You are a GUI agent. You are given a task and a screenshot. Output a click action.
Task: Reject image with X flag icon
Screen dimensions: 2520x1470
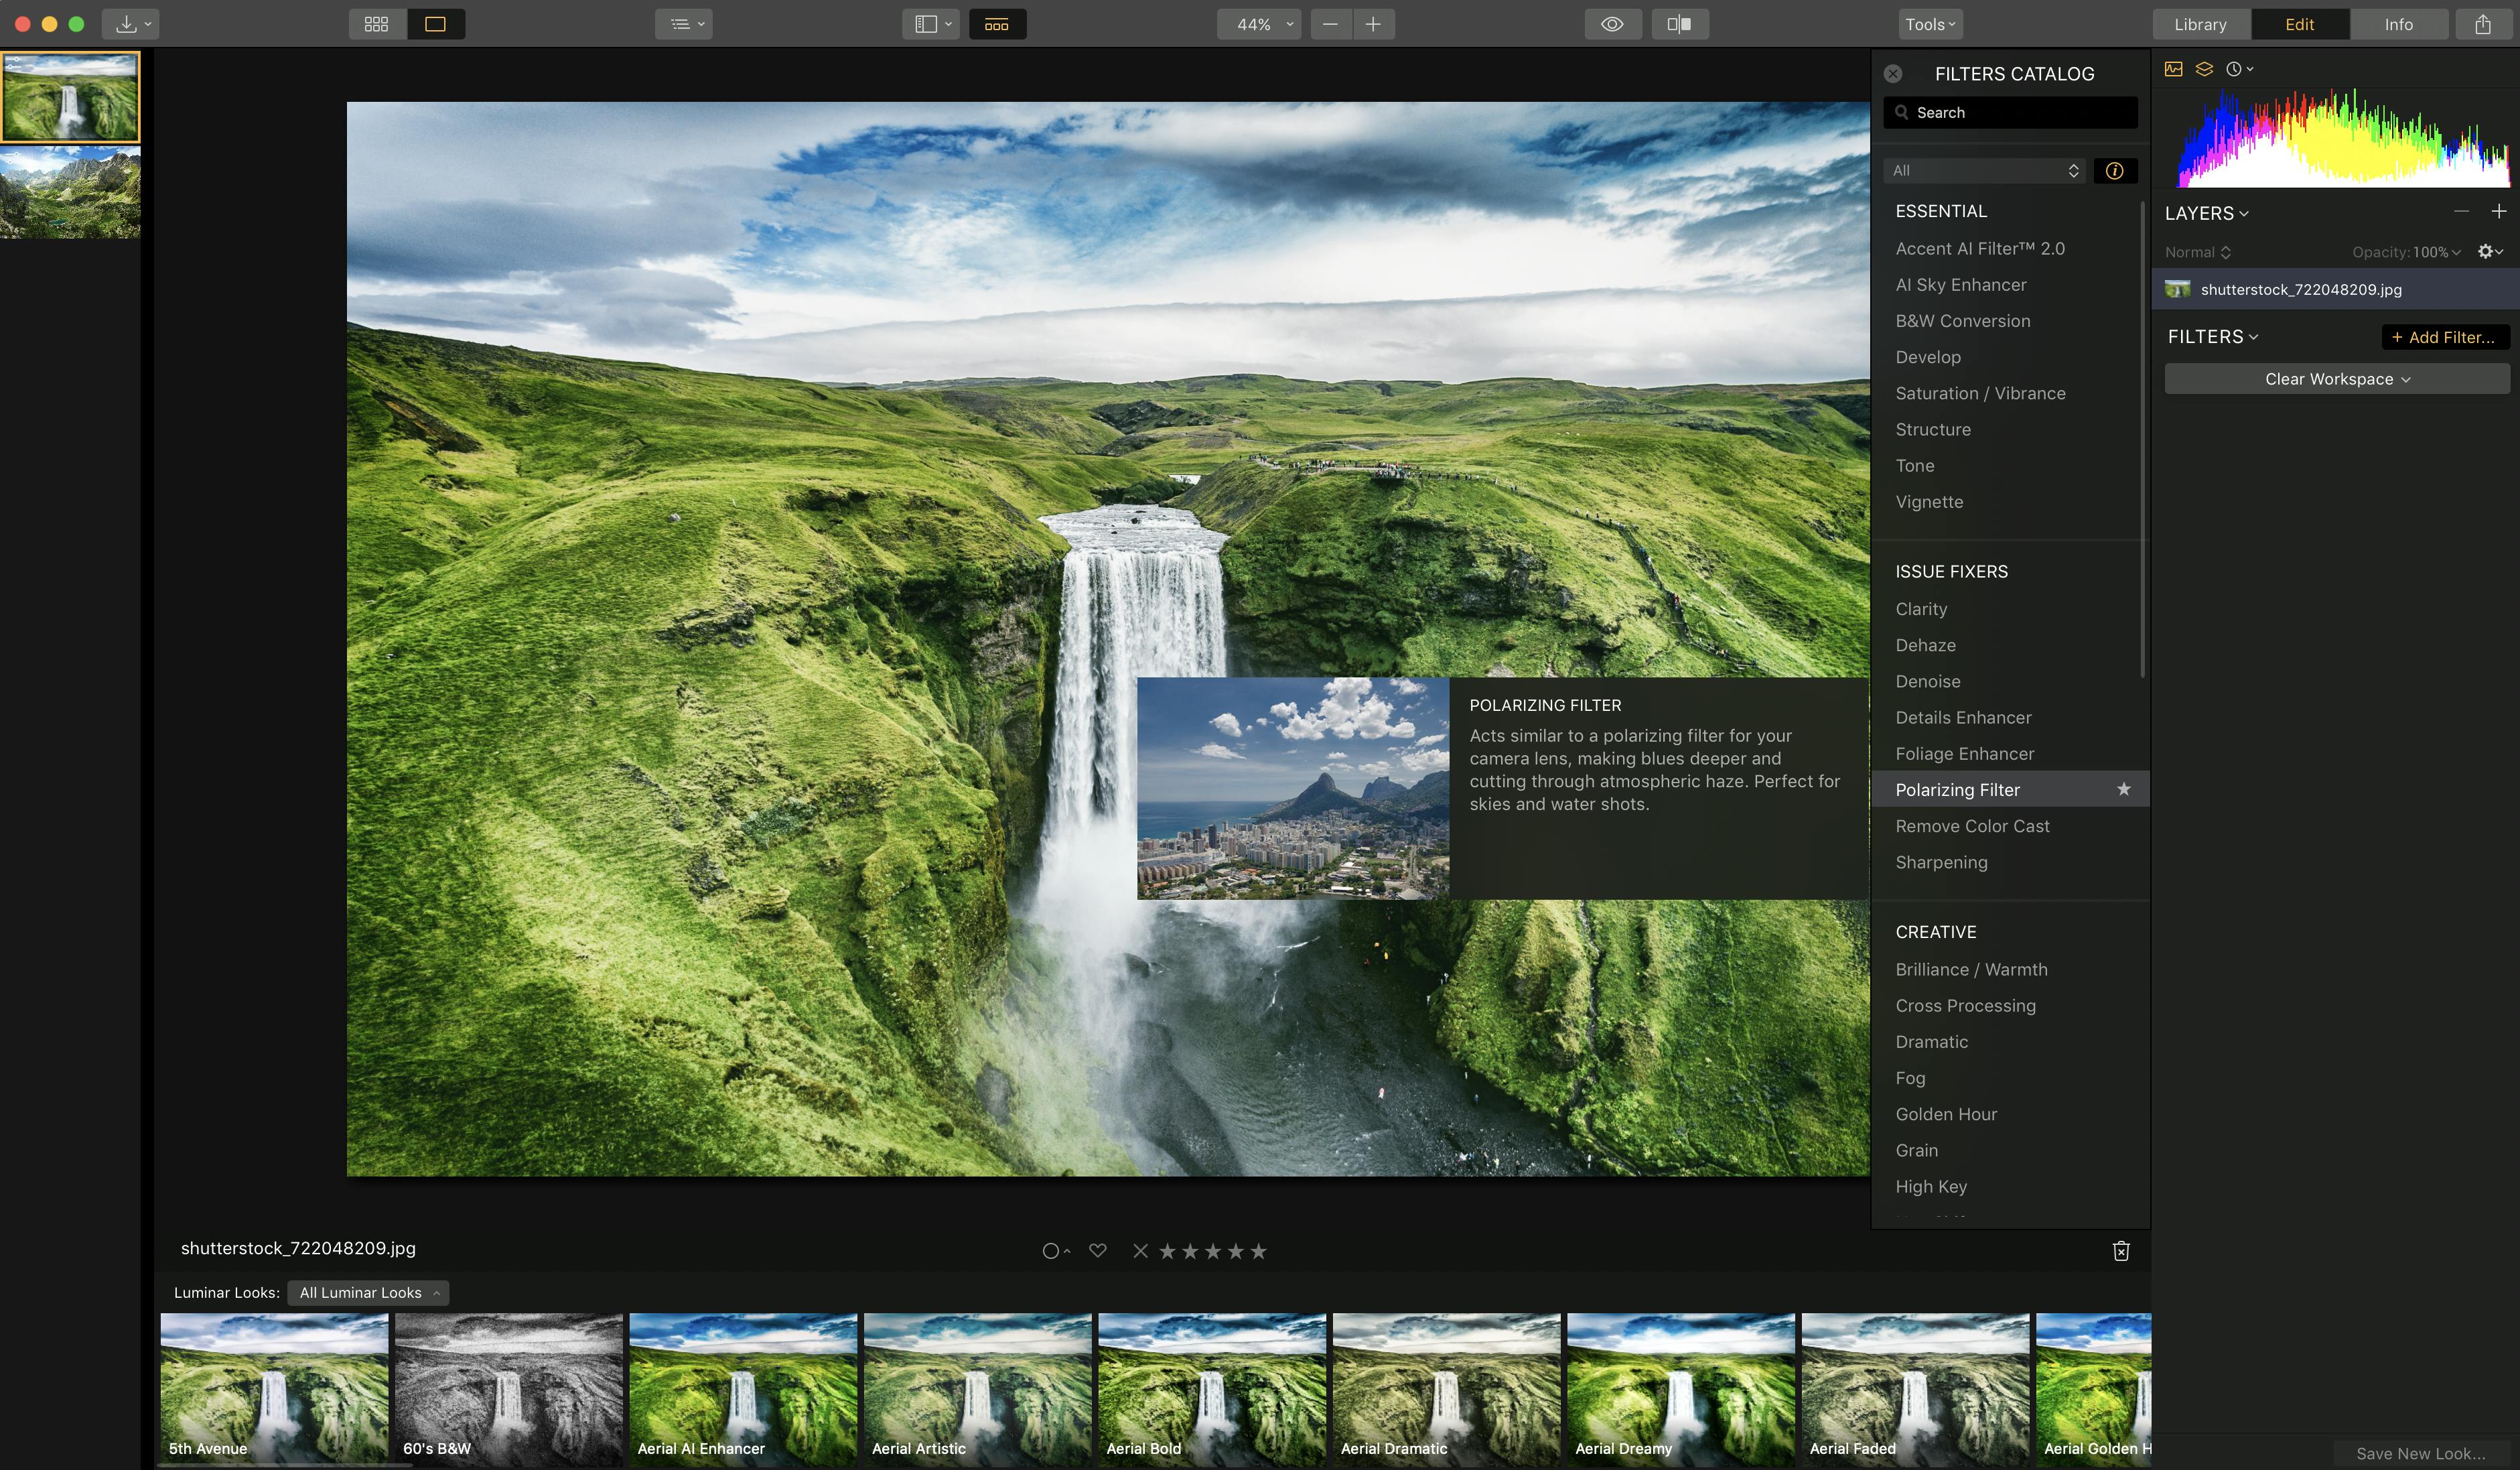(x=1140, y=1251)
